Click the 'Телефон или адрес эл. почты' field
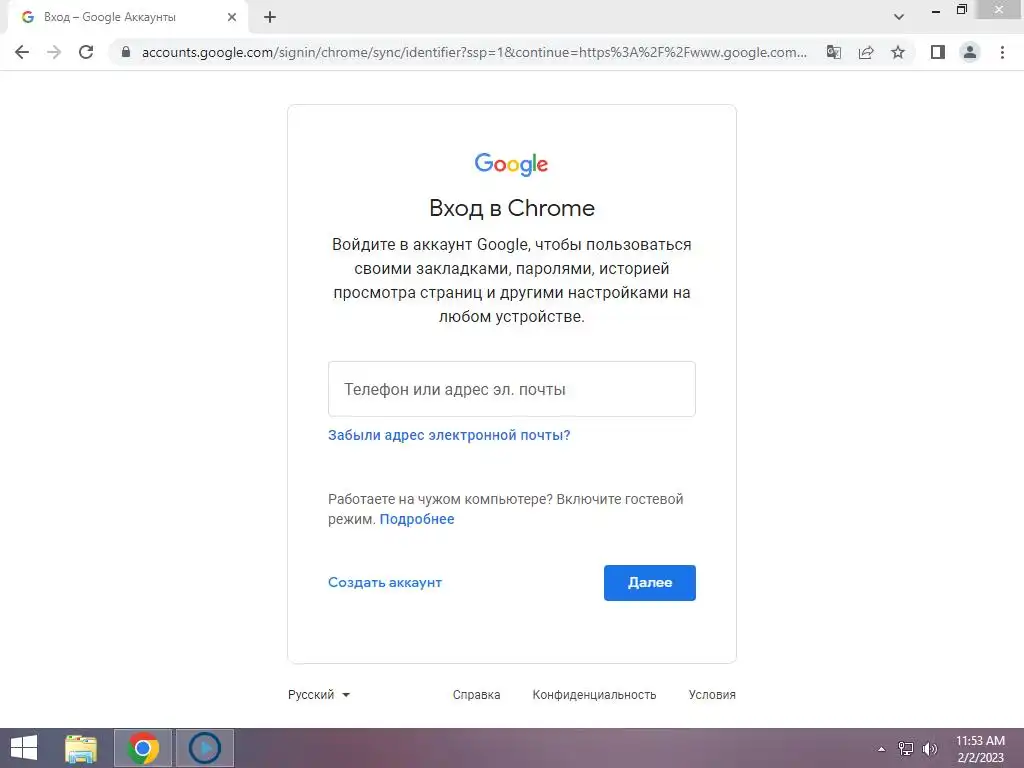The height and width of the screenshot is (768, 1024). point(512,389)
